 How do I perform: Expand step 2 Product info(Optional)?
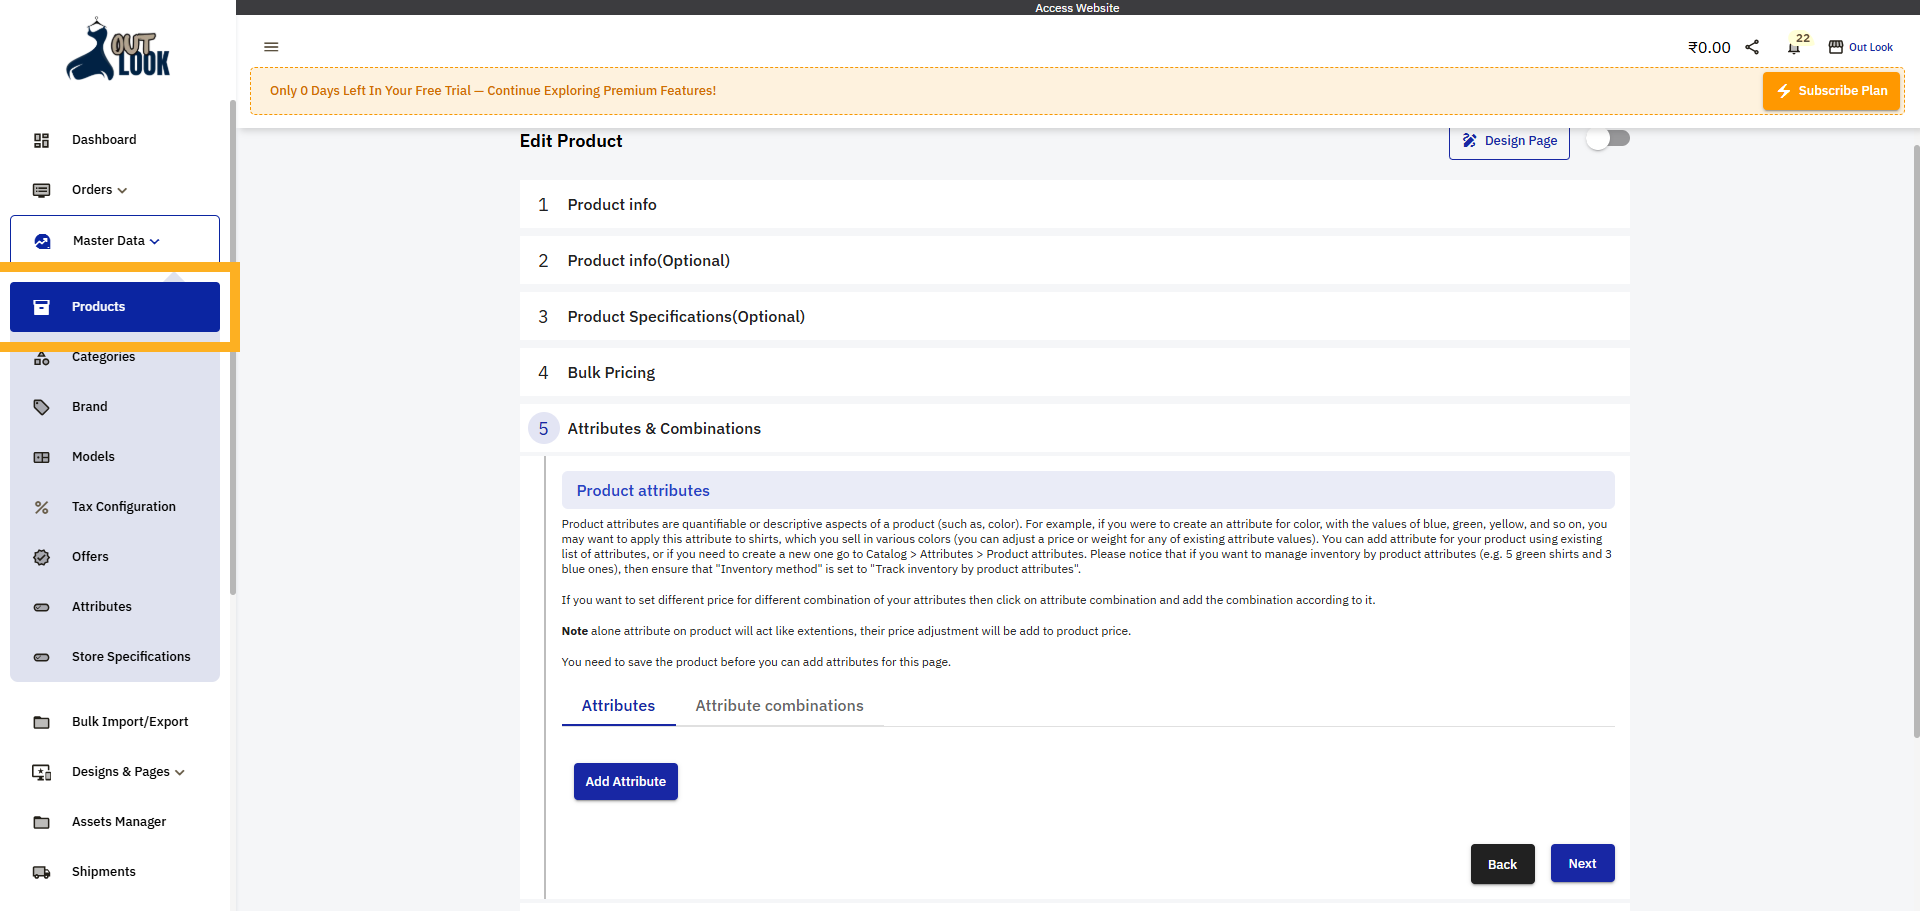point(1074,260)
